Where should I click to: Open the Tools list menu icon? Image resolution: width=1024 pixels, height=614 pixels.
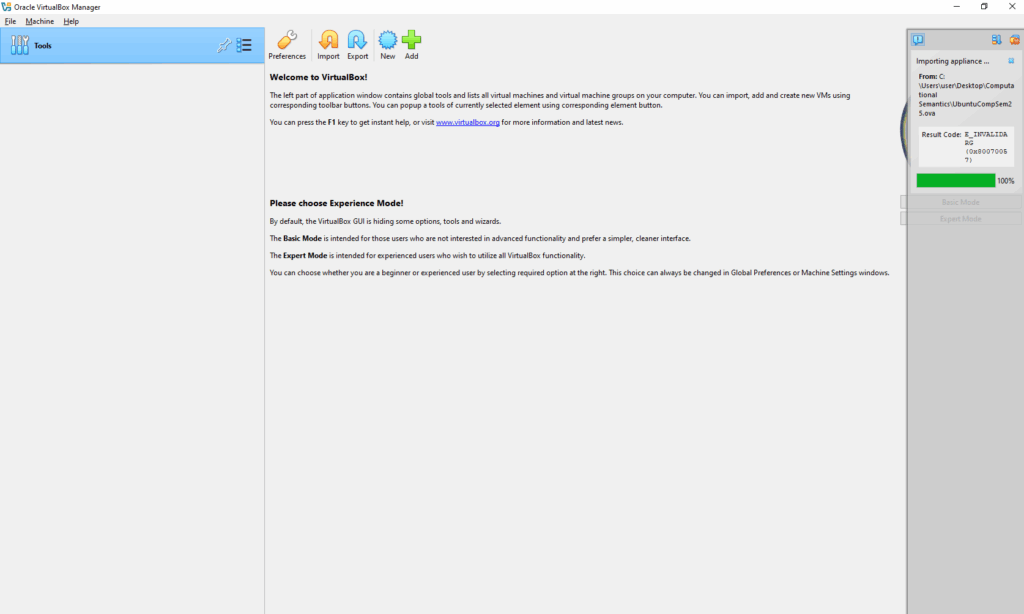244,45
